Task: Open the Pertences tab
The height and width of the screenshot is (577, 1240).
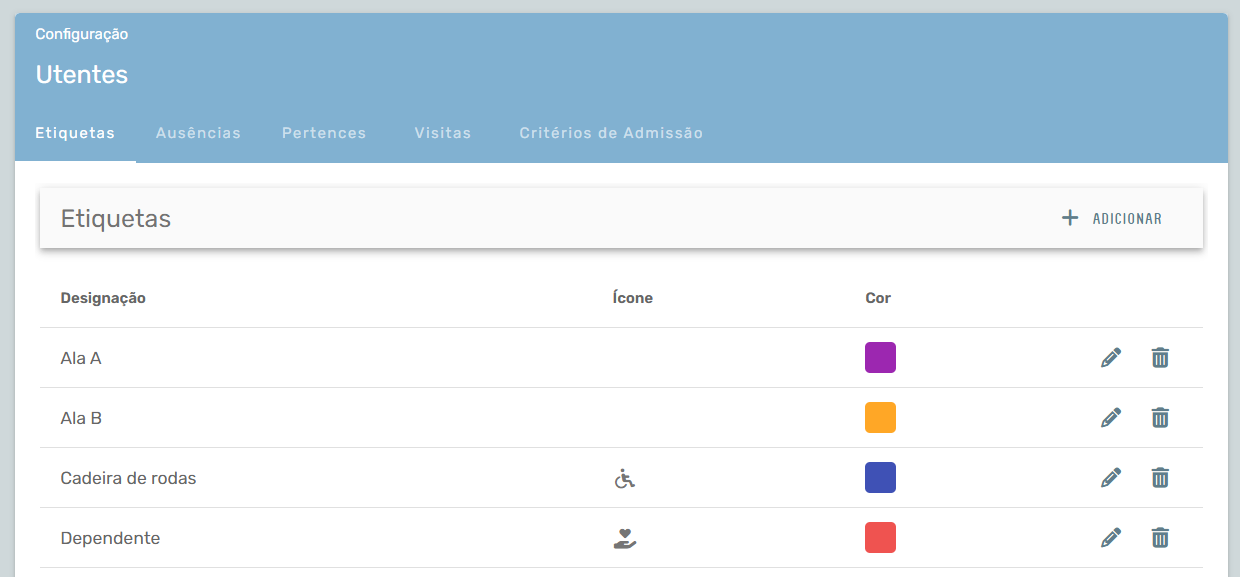Action: [324, 133]
